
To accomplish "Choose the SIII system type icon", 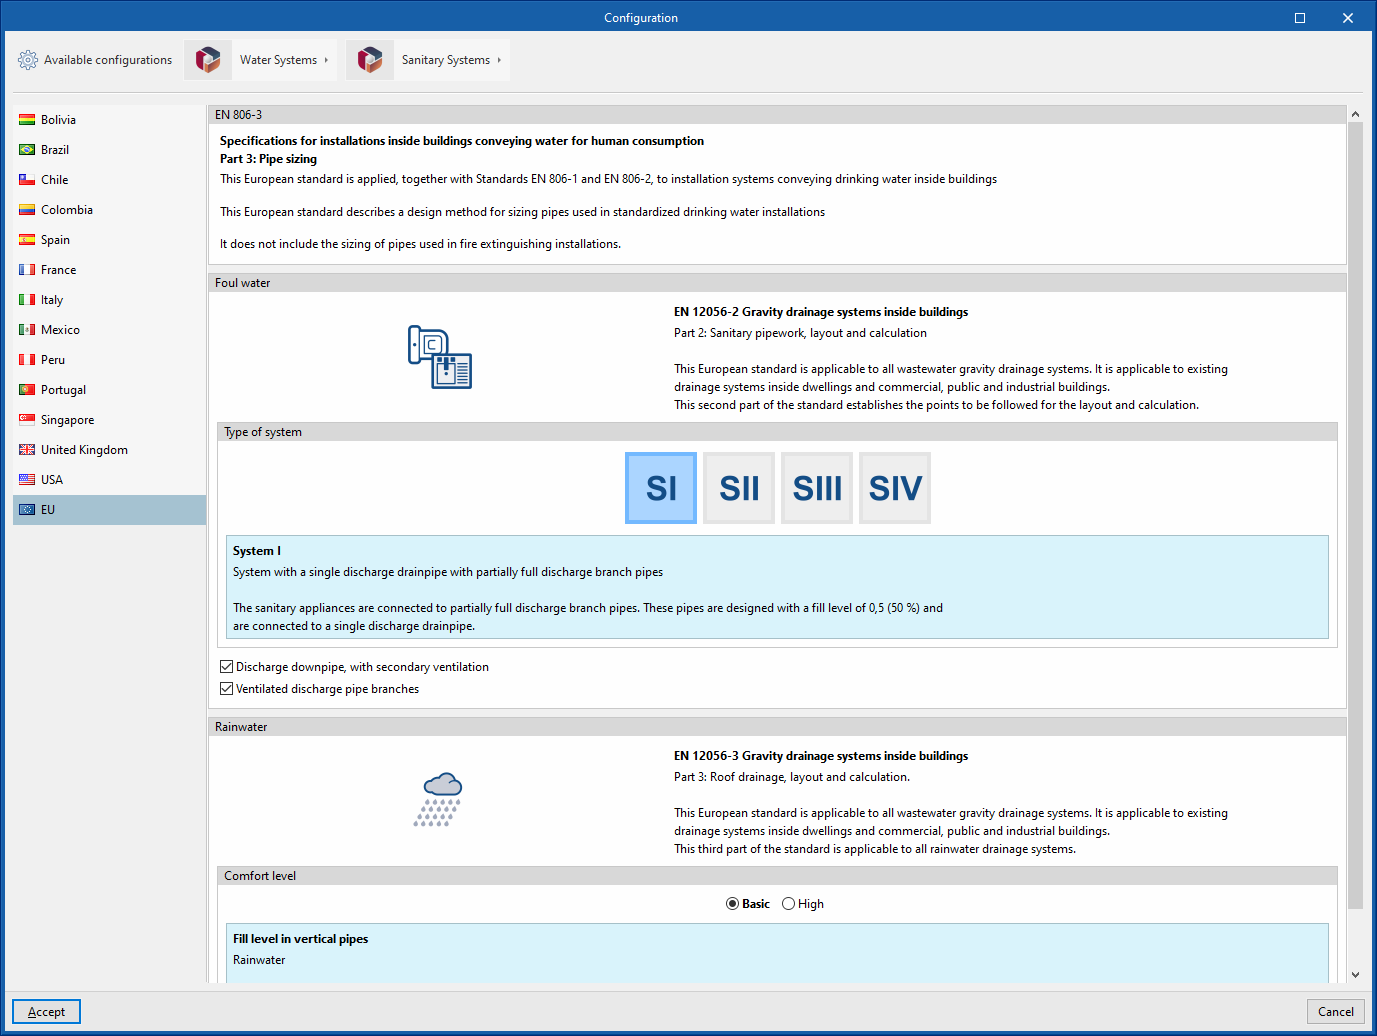I will [817, 488].
